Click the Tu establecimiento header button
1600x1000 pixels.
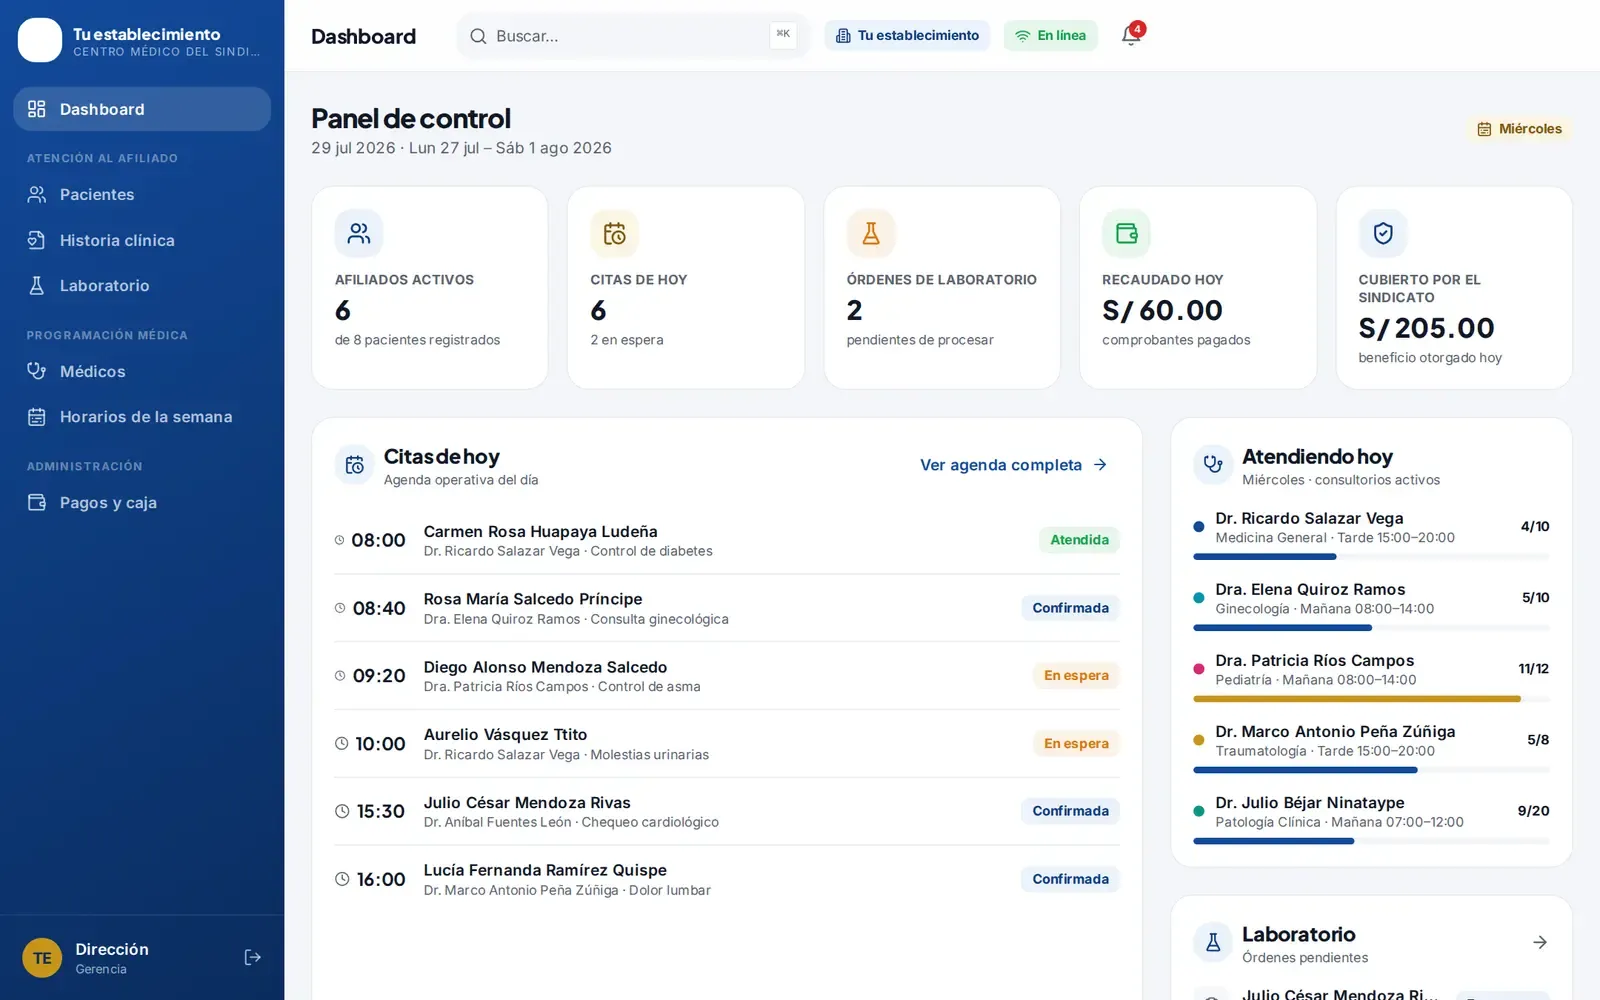907,35
